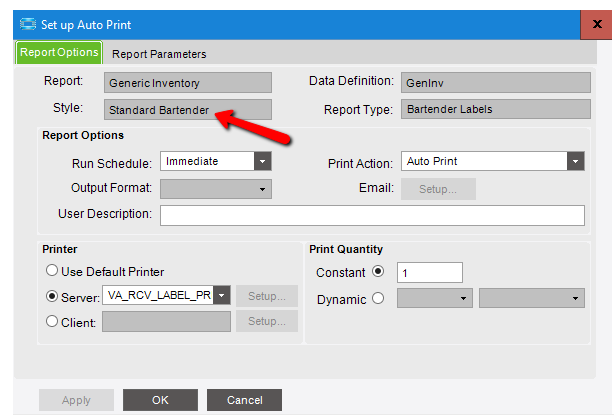Open the Run Schedule dropdown
This screenshot has width=614, height=415.
261,160
